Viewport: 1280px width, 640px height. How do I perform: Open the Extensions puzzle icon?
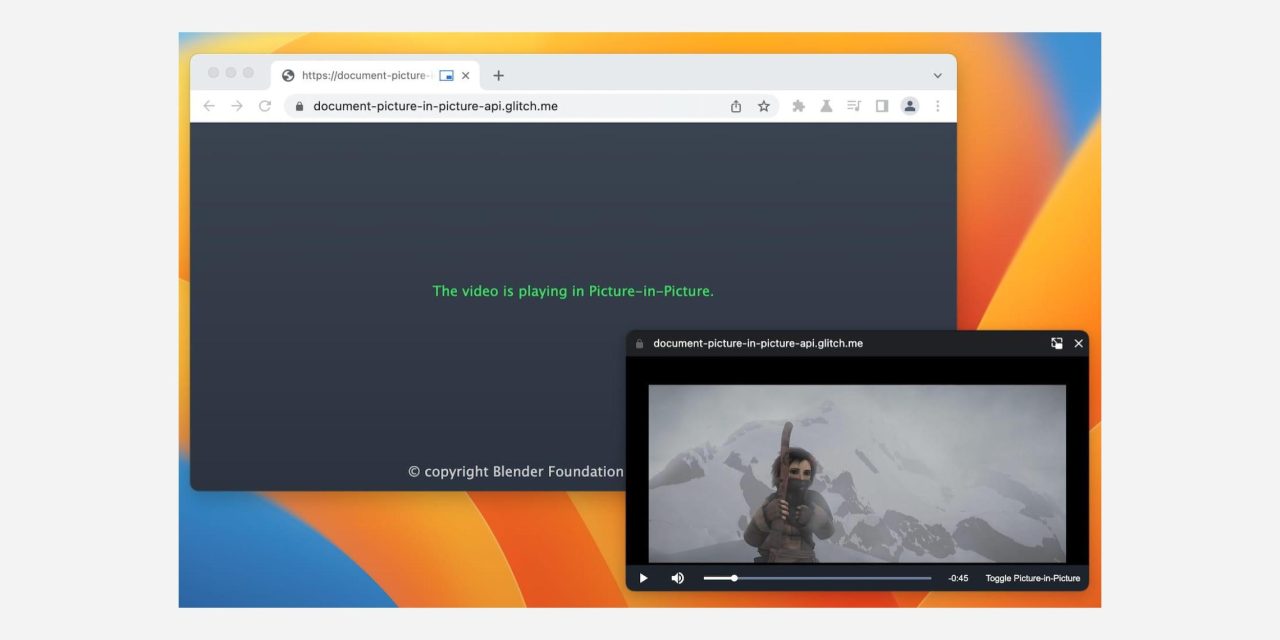(798, 106)
